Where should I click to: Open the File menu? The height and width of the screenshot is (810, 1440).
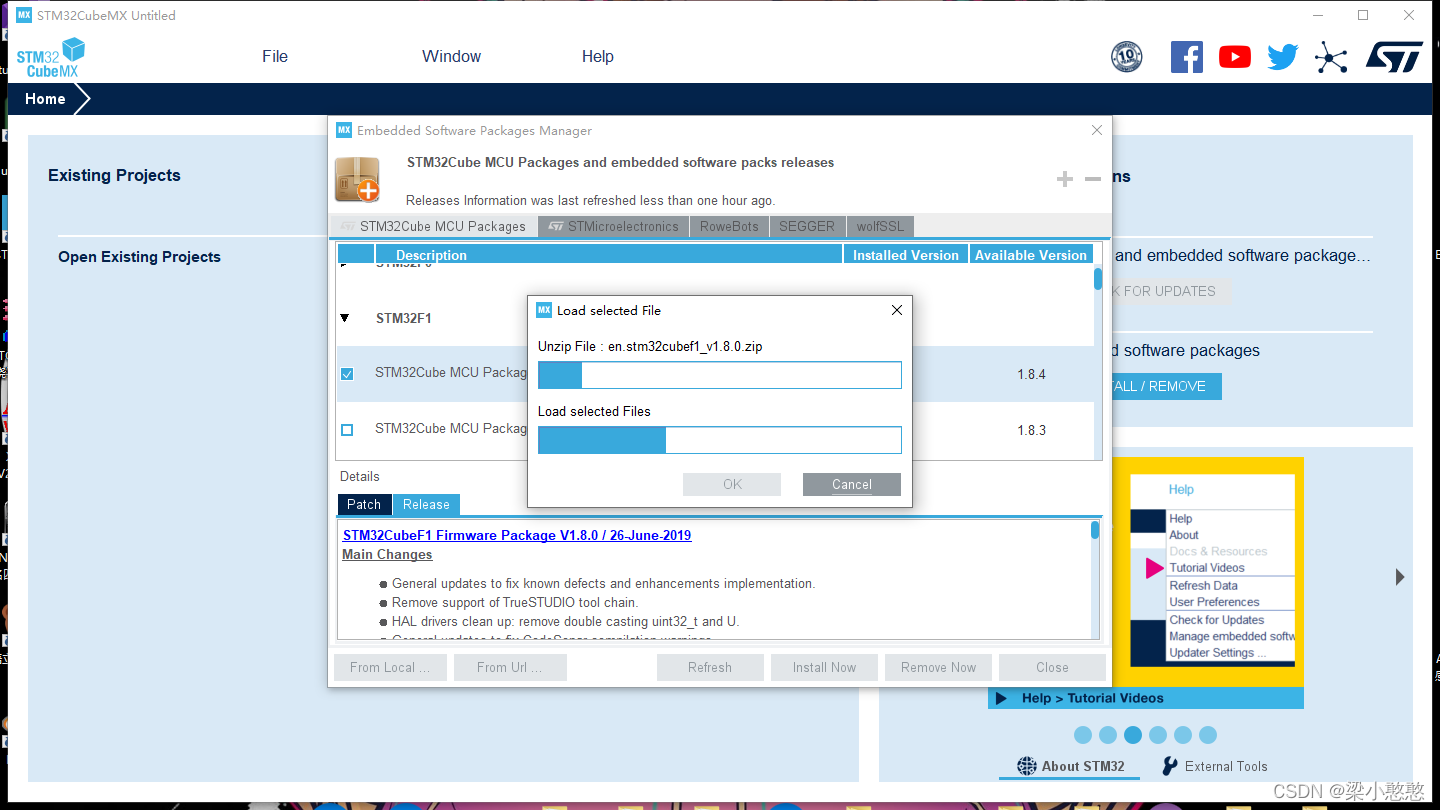tap(275, 57)
